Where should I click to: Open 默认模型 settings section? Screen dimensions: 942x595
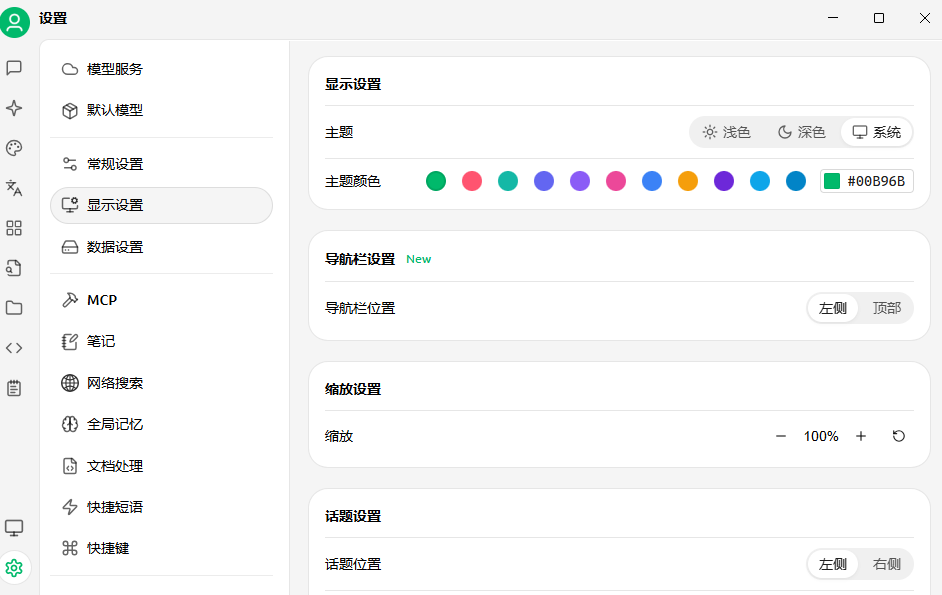coord(162,110)
